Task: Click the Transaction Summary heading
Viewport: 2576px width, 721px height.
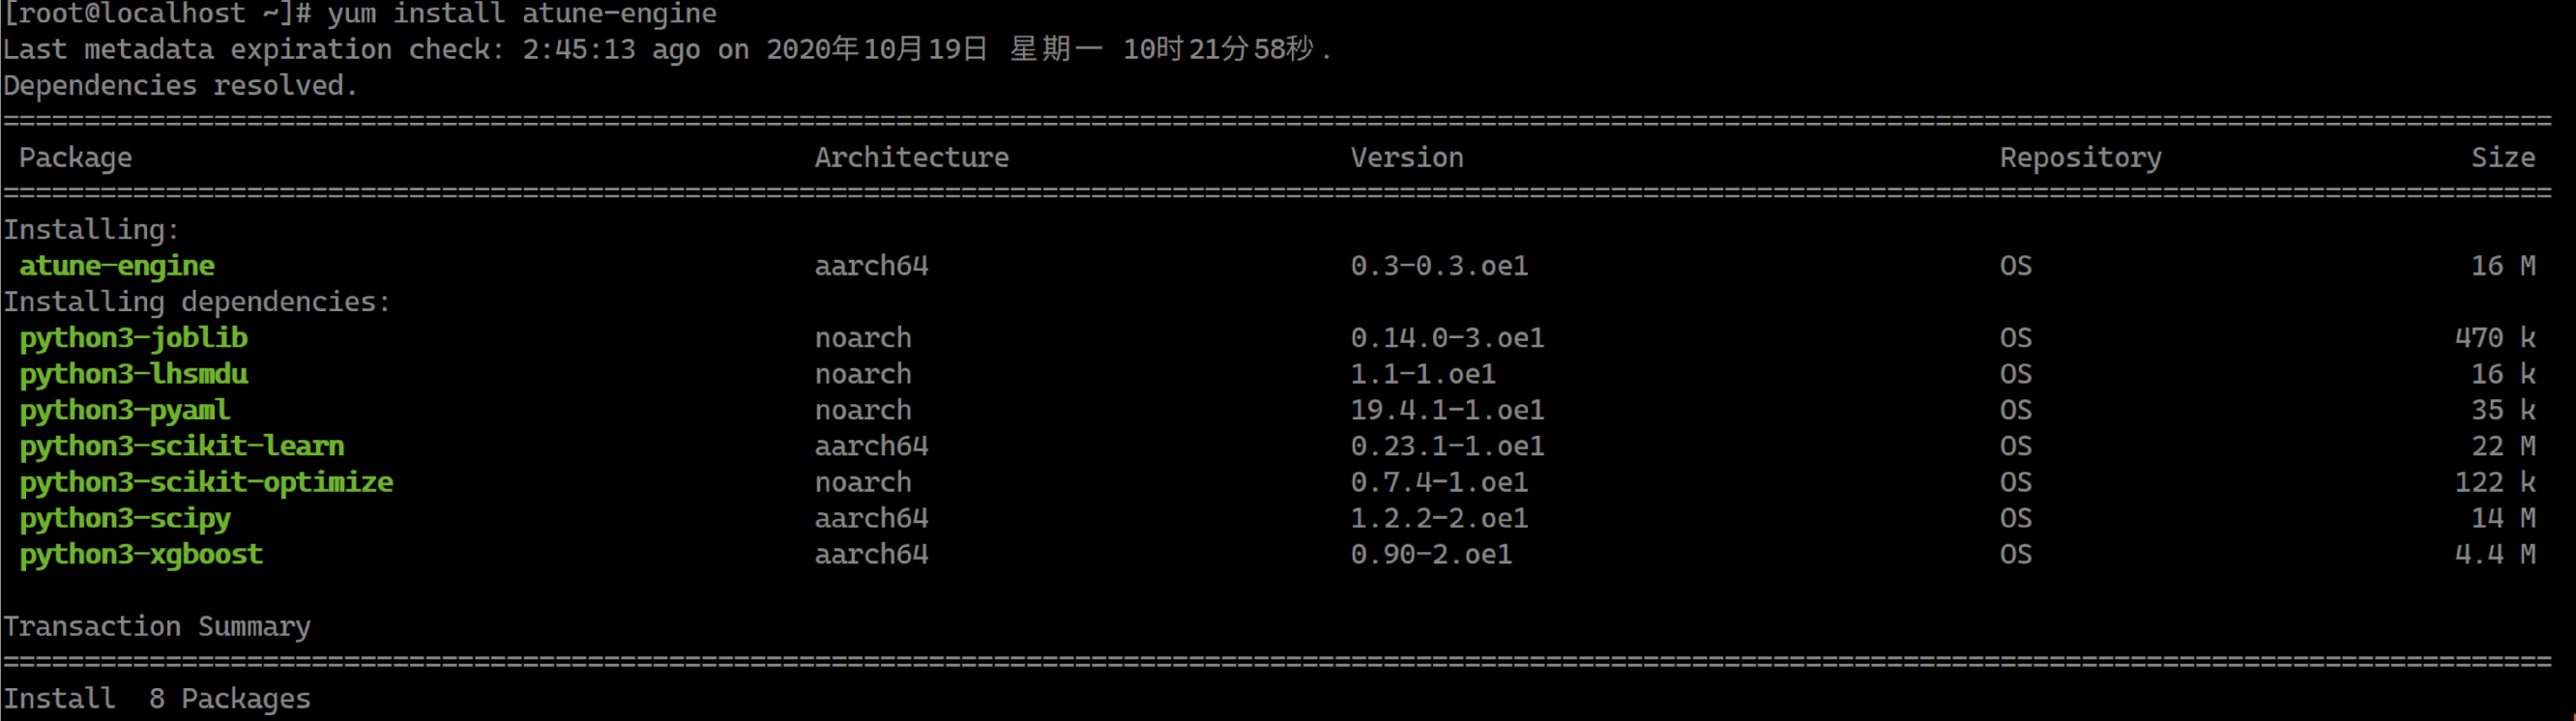Action: click(156, 627)
